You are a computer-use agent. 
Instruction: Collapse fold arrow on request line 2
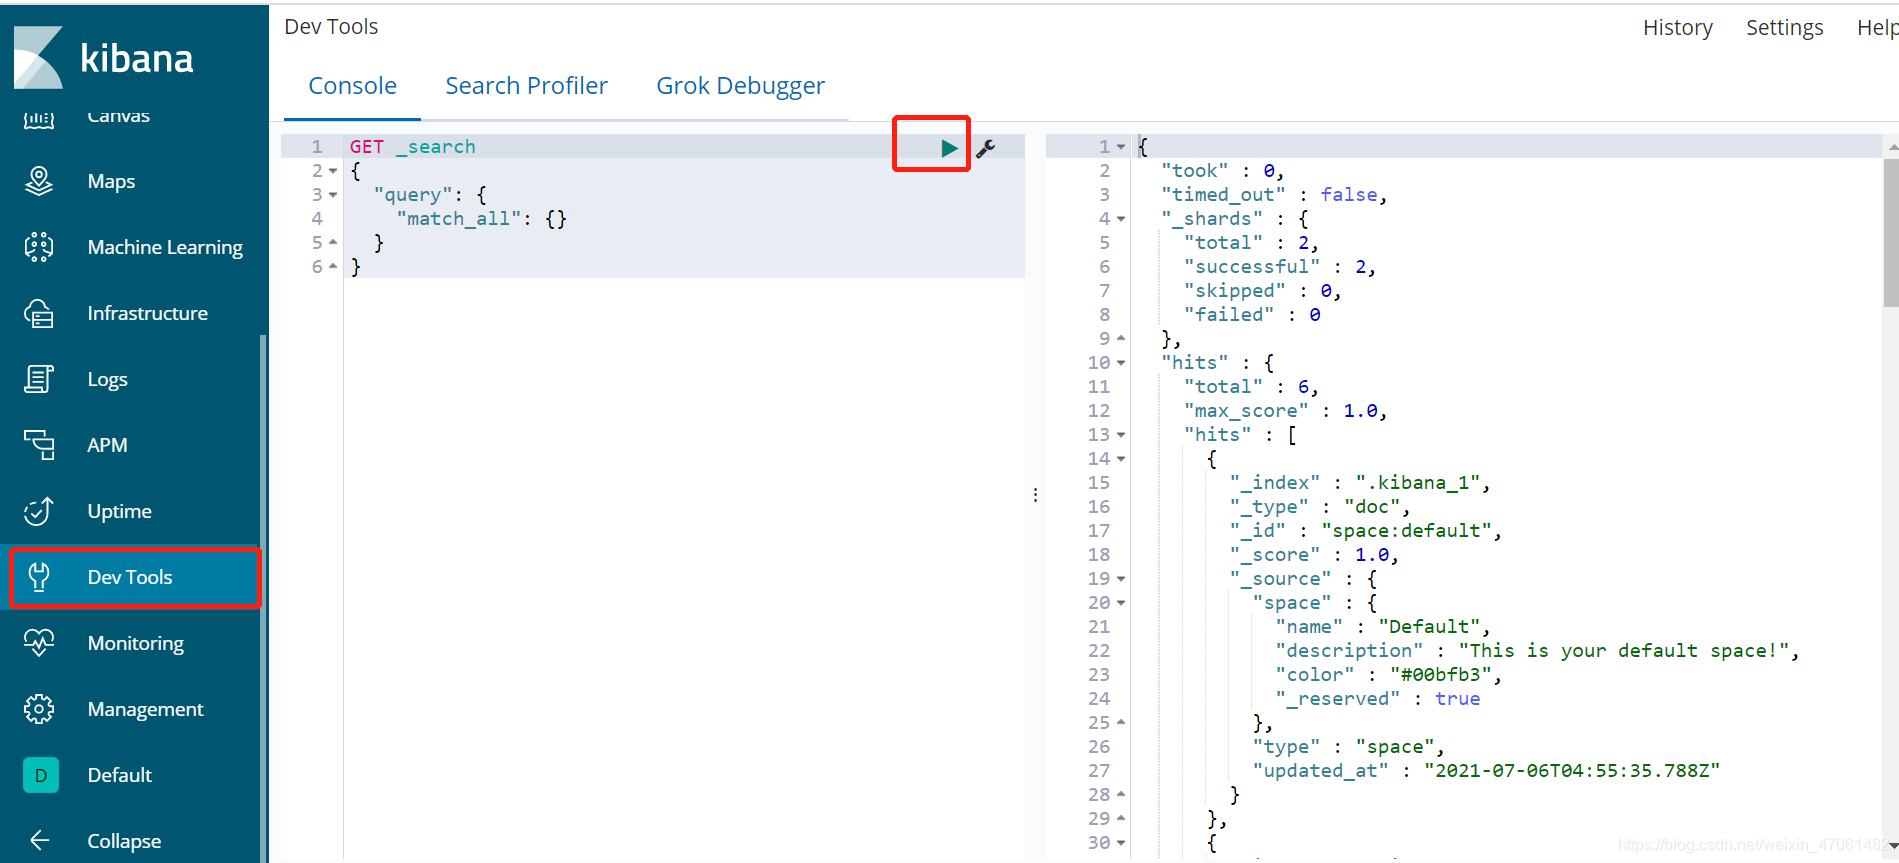click(x=333, y=171)
